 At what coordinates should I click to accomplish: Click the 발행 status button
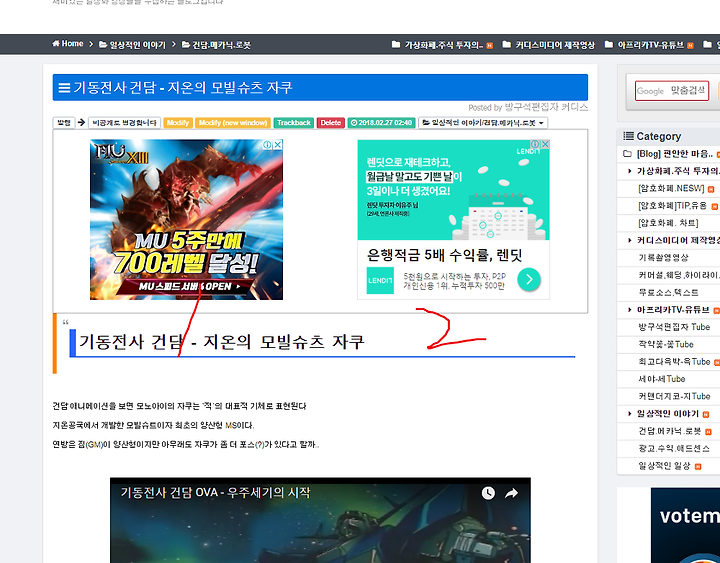64,123
